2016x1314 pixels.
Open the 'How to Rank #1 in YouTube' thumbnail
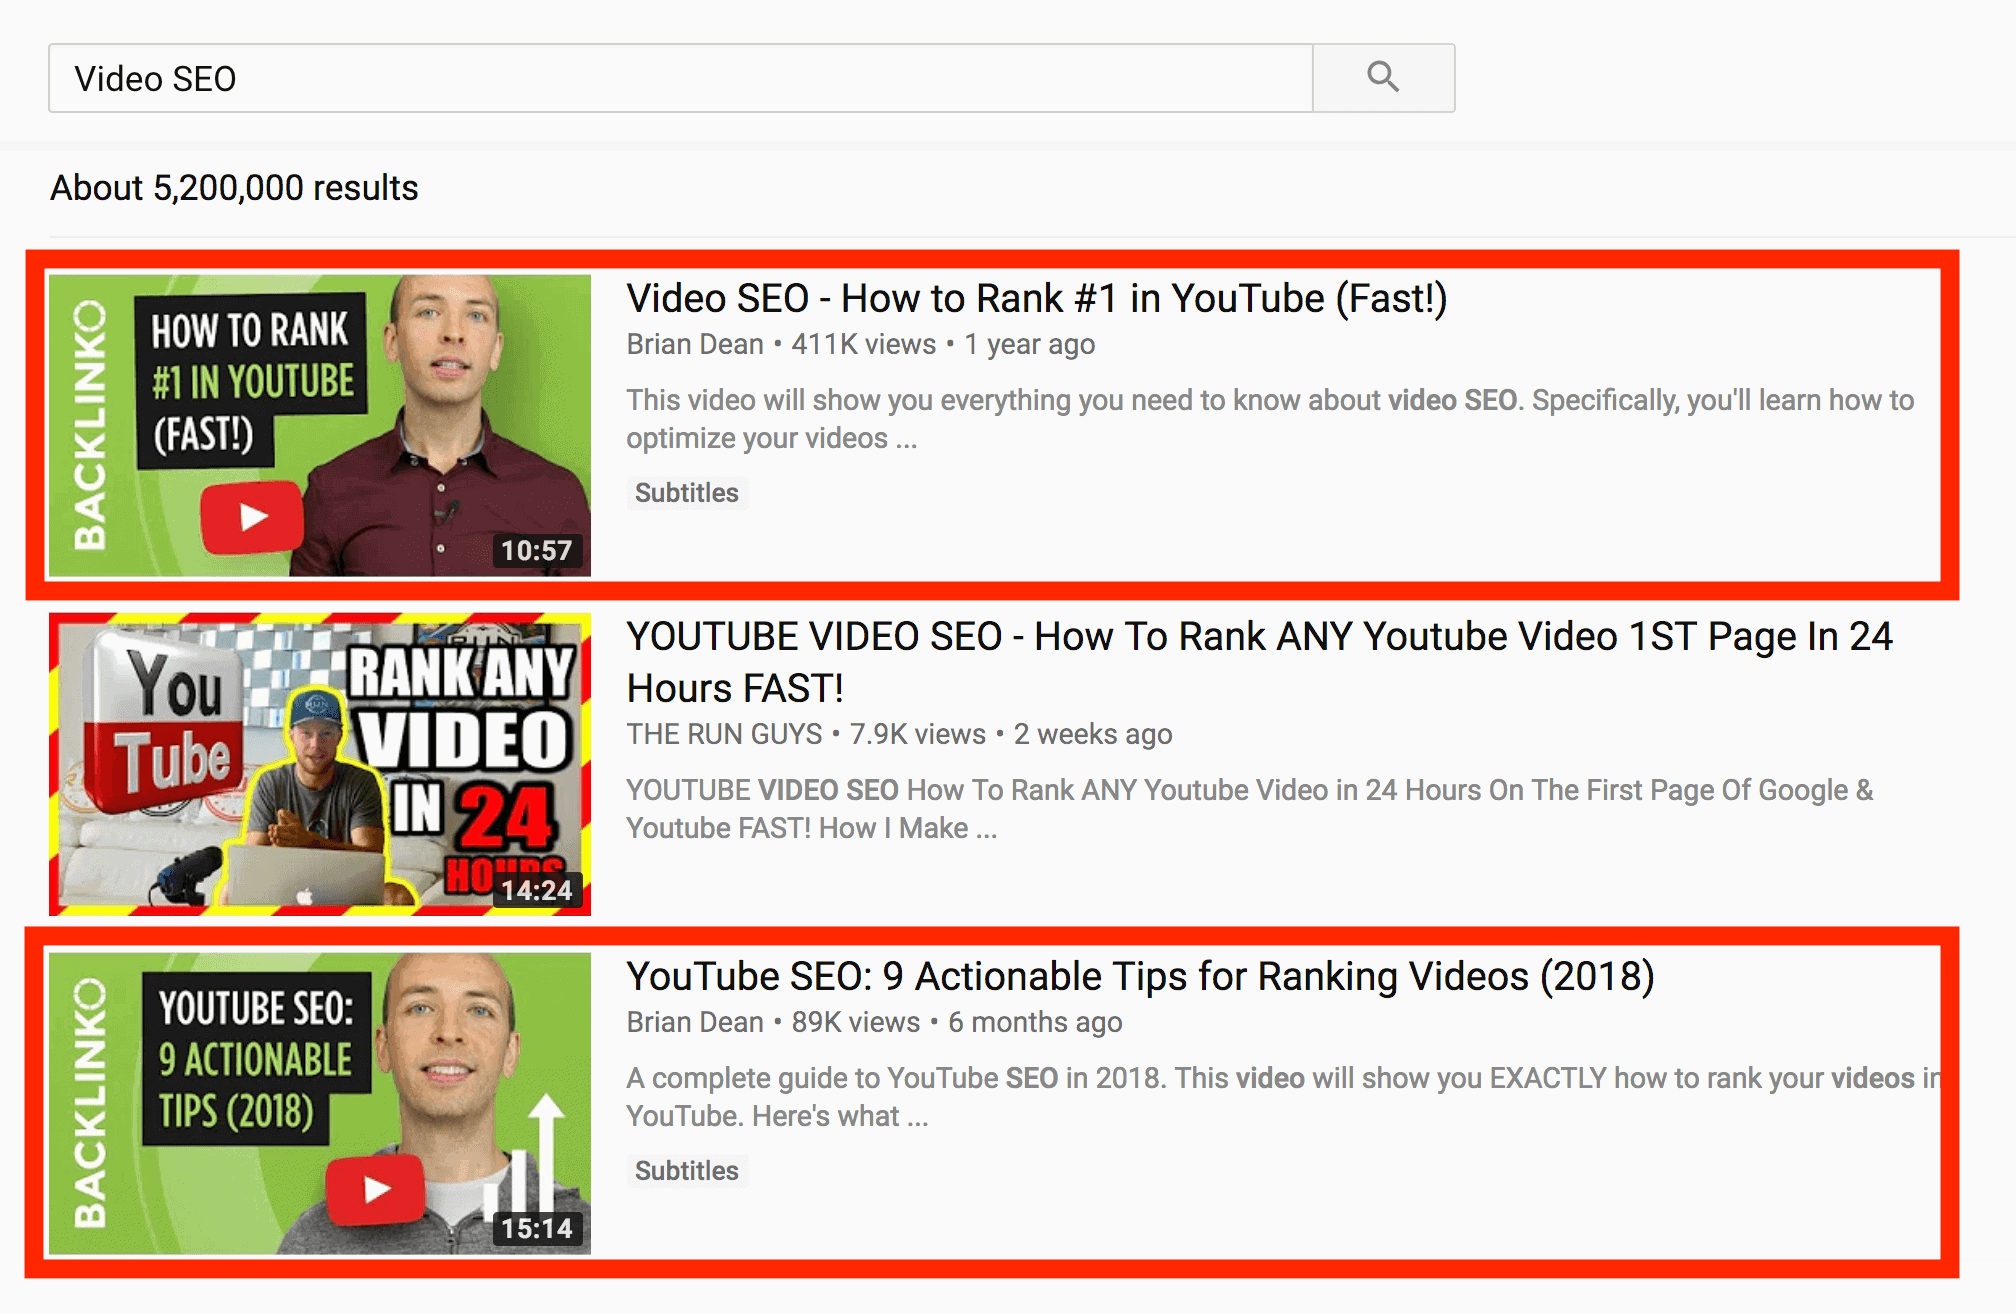(x=320, y=425)
